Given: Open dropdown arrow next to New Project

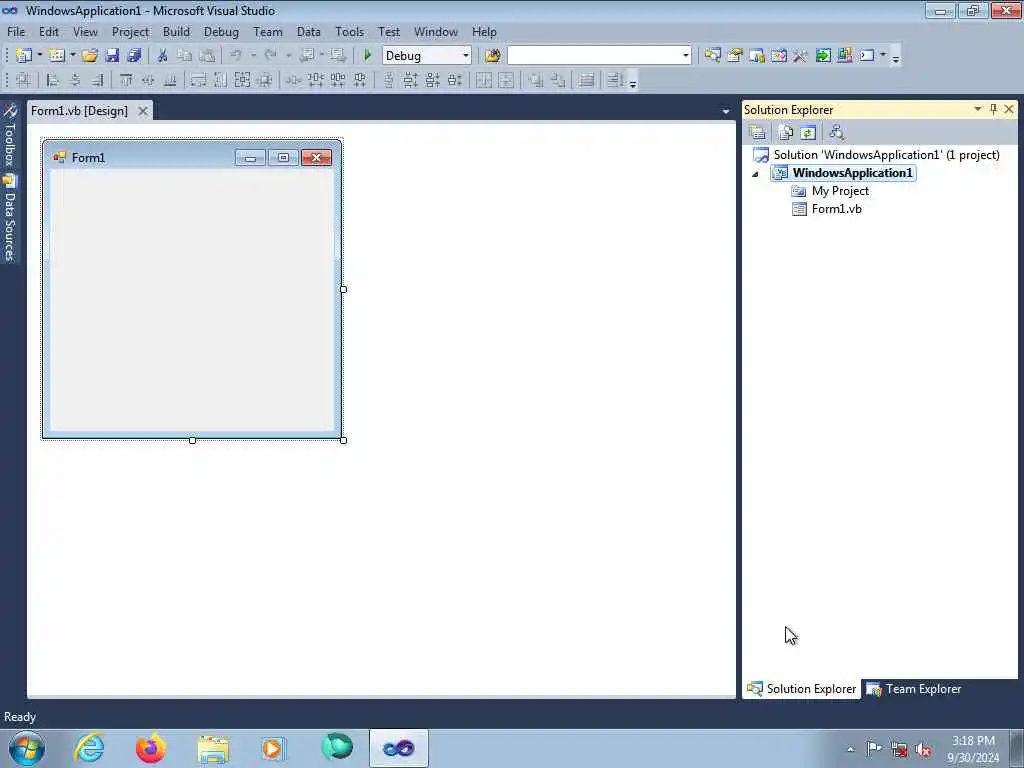Looking at the screenshot, I should point(39,56).
